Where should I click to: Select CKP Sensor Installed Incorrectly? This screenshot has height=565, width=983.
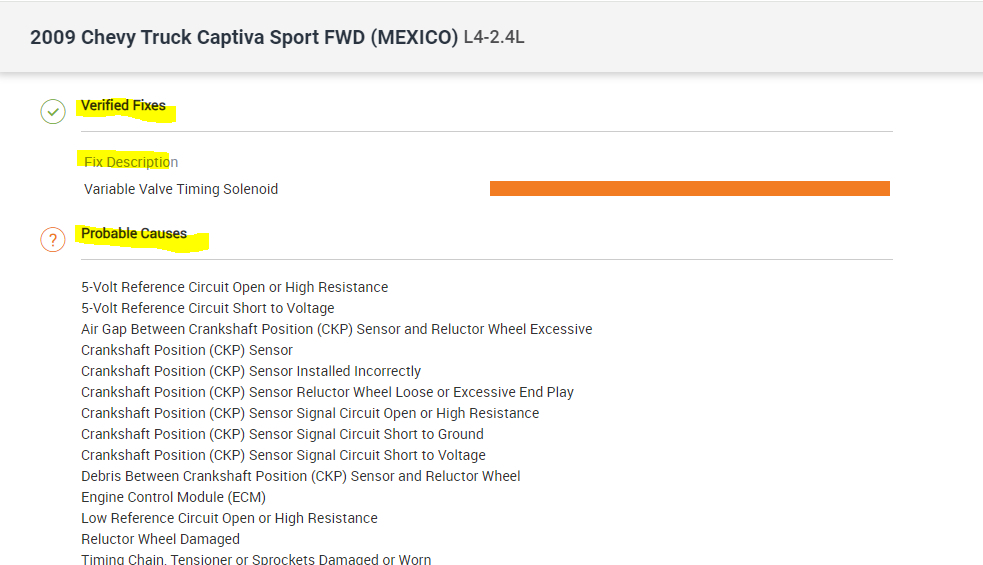[x=251, y=371]
